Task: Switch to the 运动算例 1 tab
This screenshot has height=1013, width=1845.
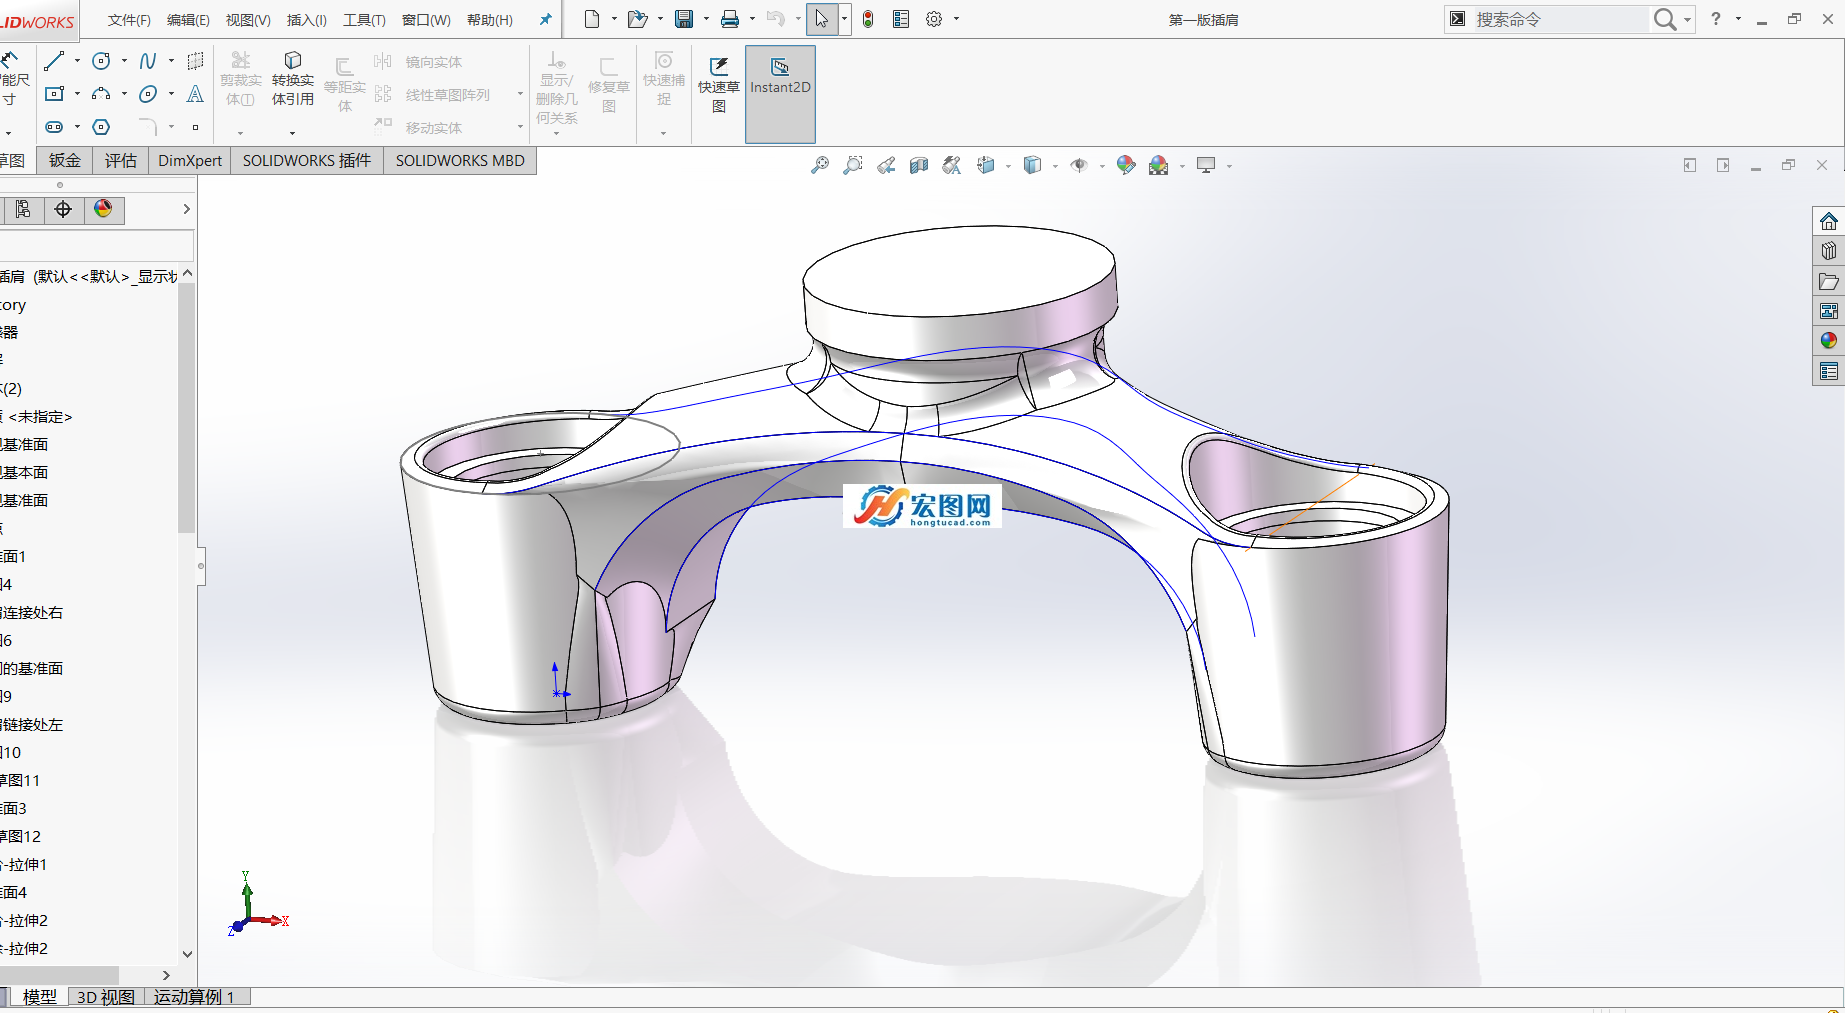Action: (194, 997)
